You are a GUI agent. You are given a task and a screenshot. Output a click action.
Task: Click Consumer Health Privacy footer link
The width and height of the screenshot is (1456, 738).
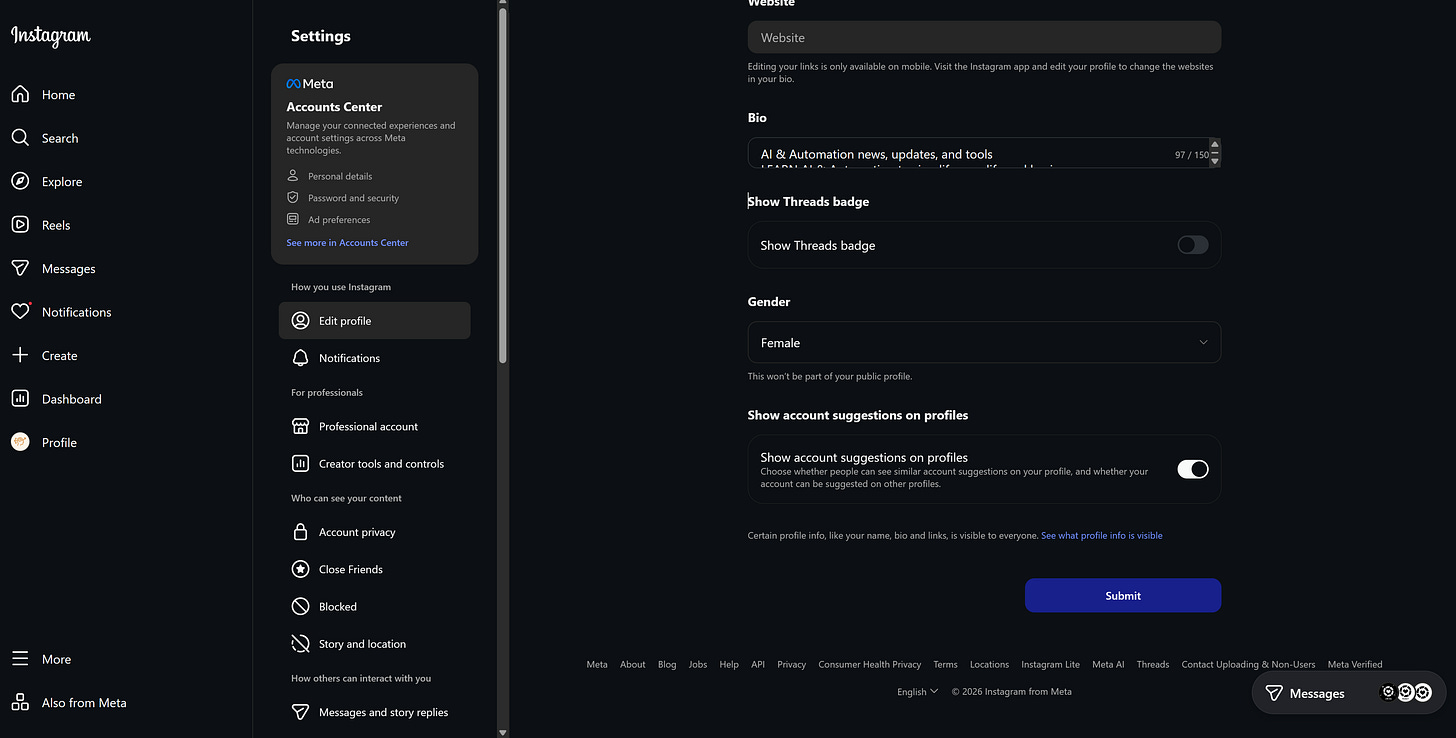[x=869, y=664]
